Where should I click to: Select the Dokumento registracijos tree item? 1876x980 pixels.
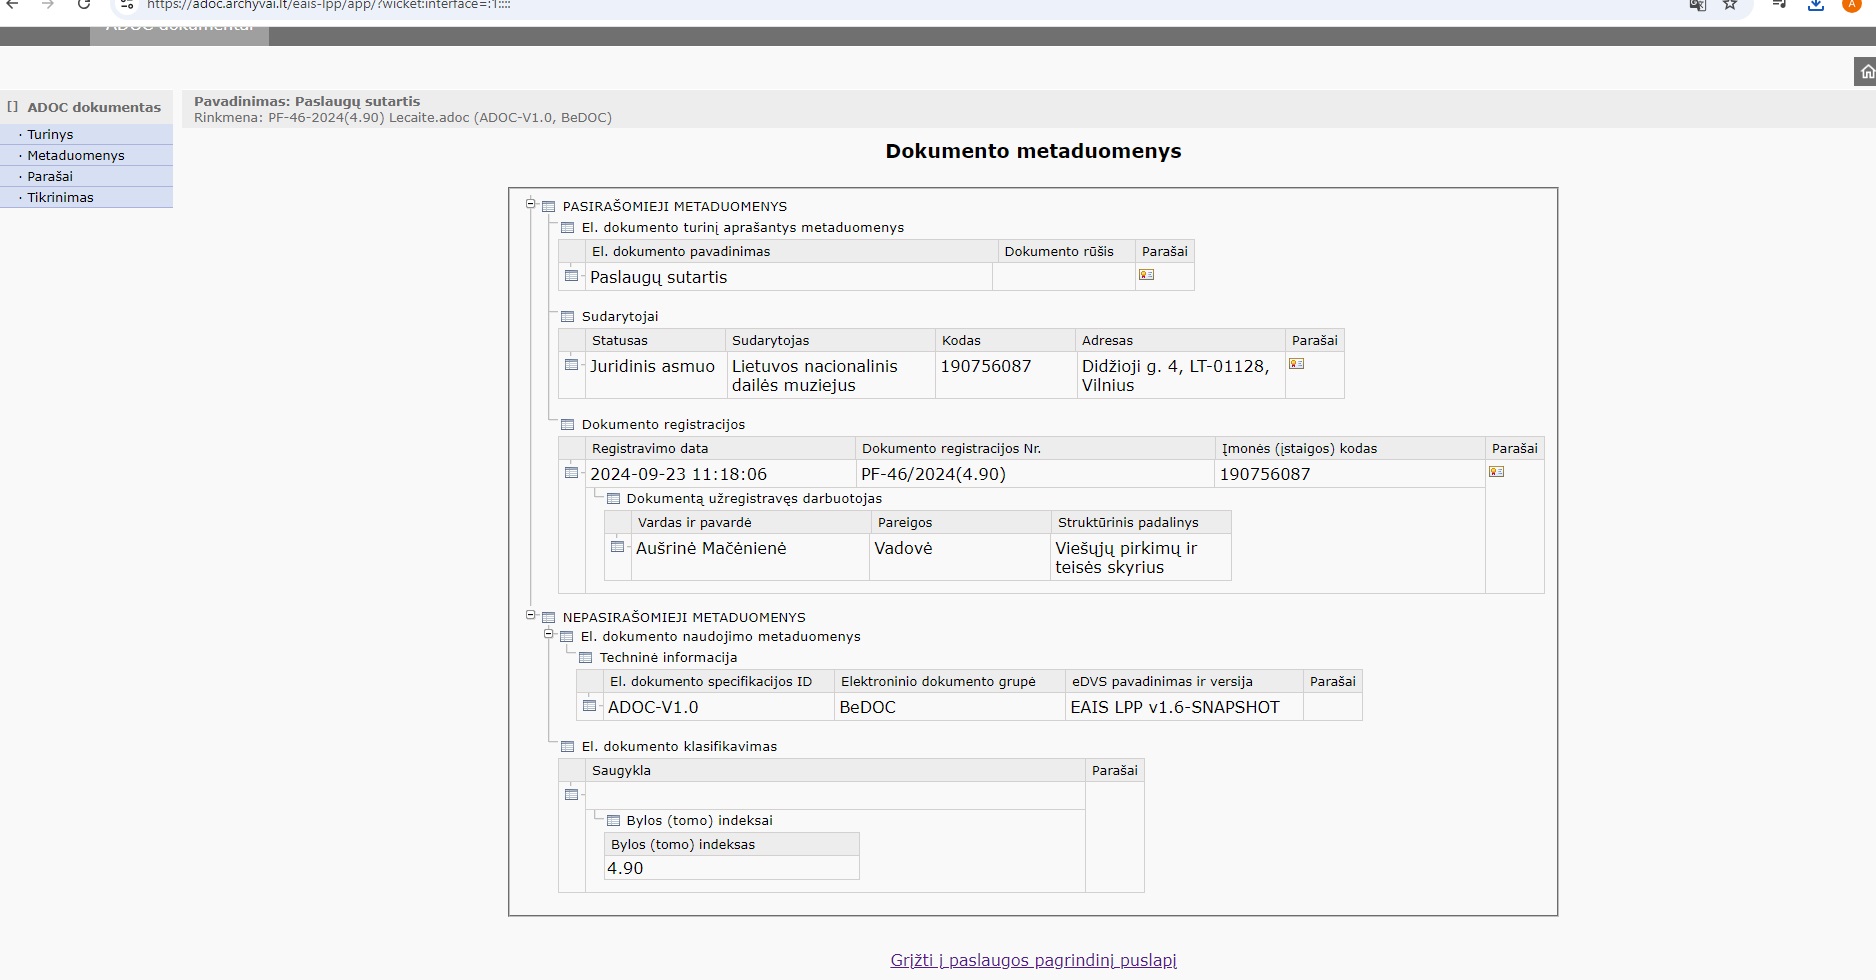click(x=663, y=424)
